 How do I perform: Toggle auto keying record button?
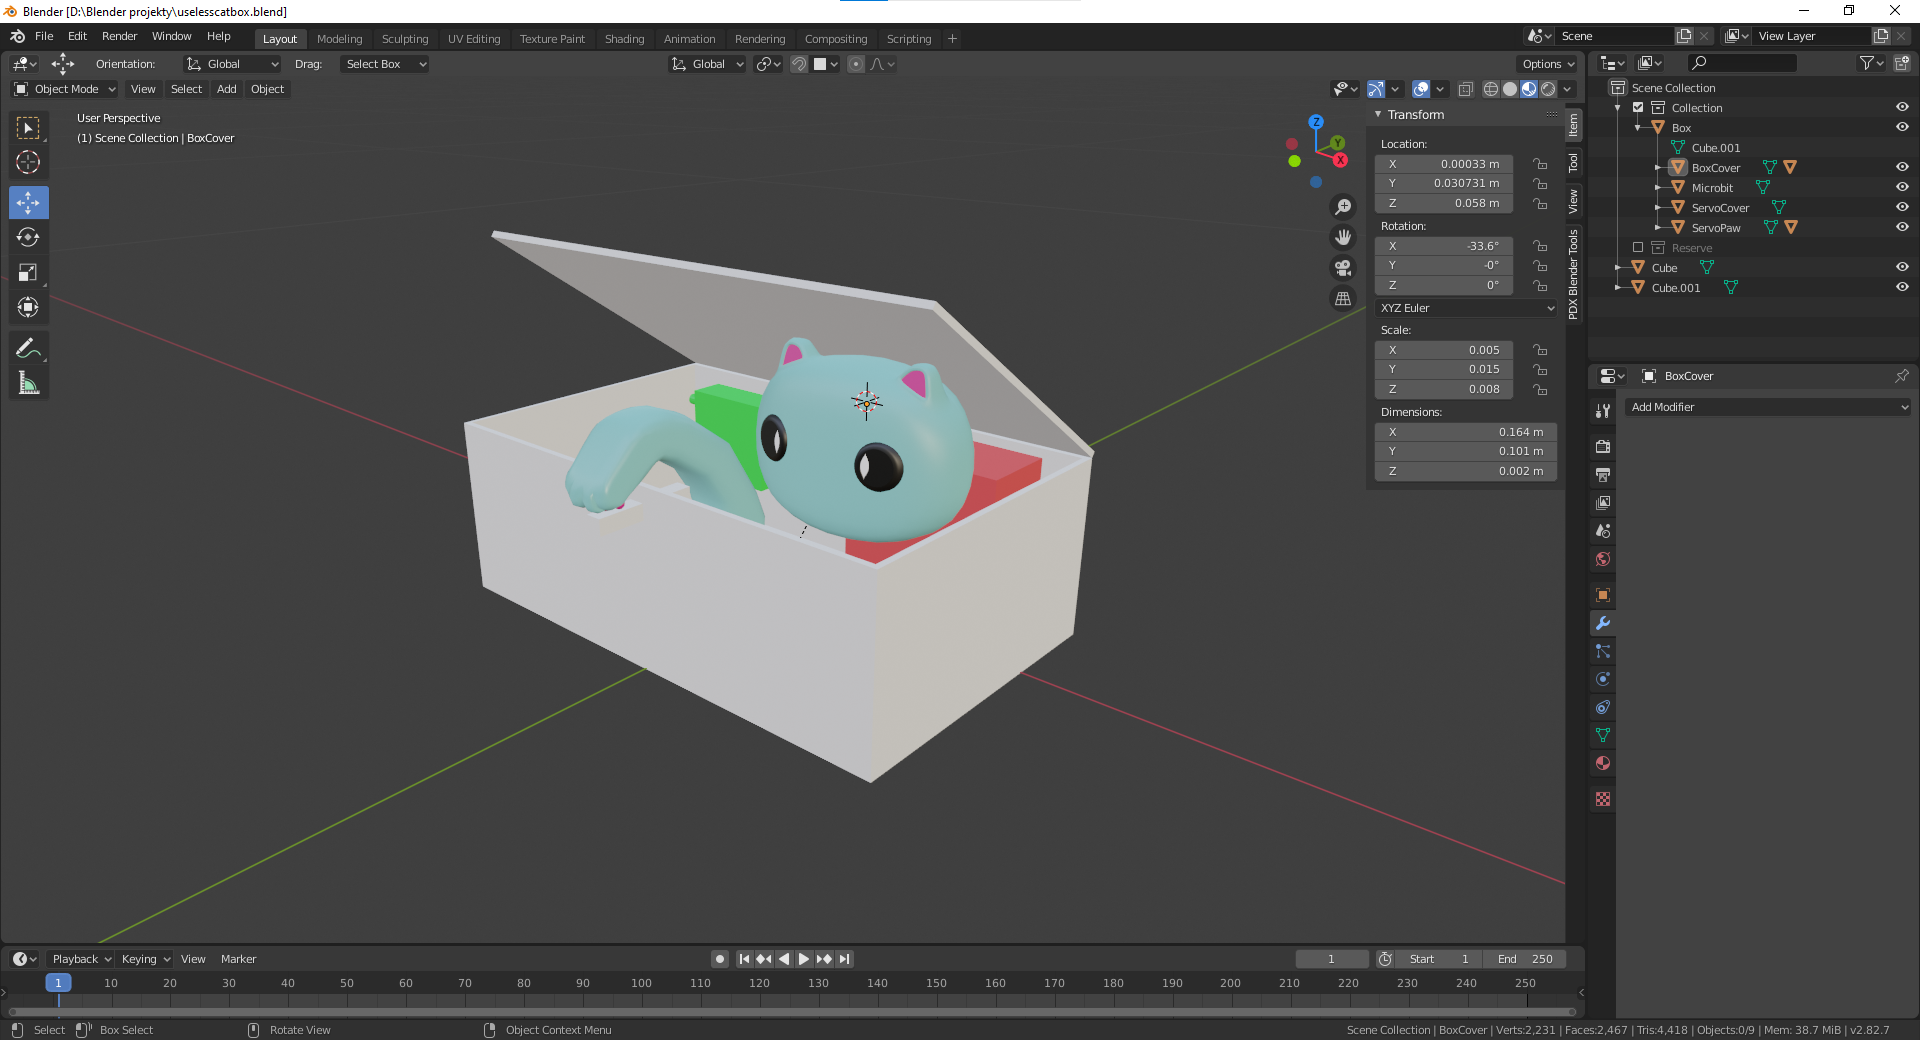[x=720, y=959]
